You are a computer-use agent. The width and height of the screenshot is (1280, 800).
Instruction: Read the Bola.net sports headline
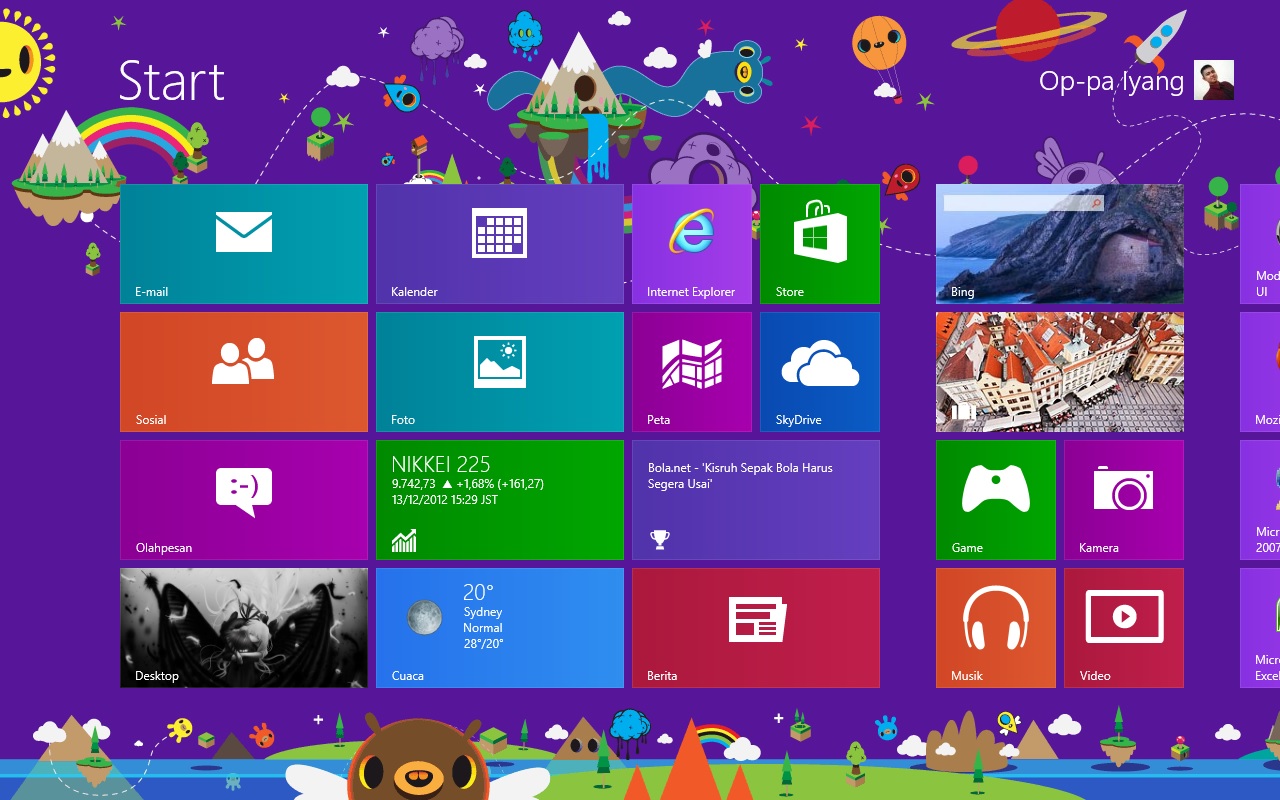(756, 499)
